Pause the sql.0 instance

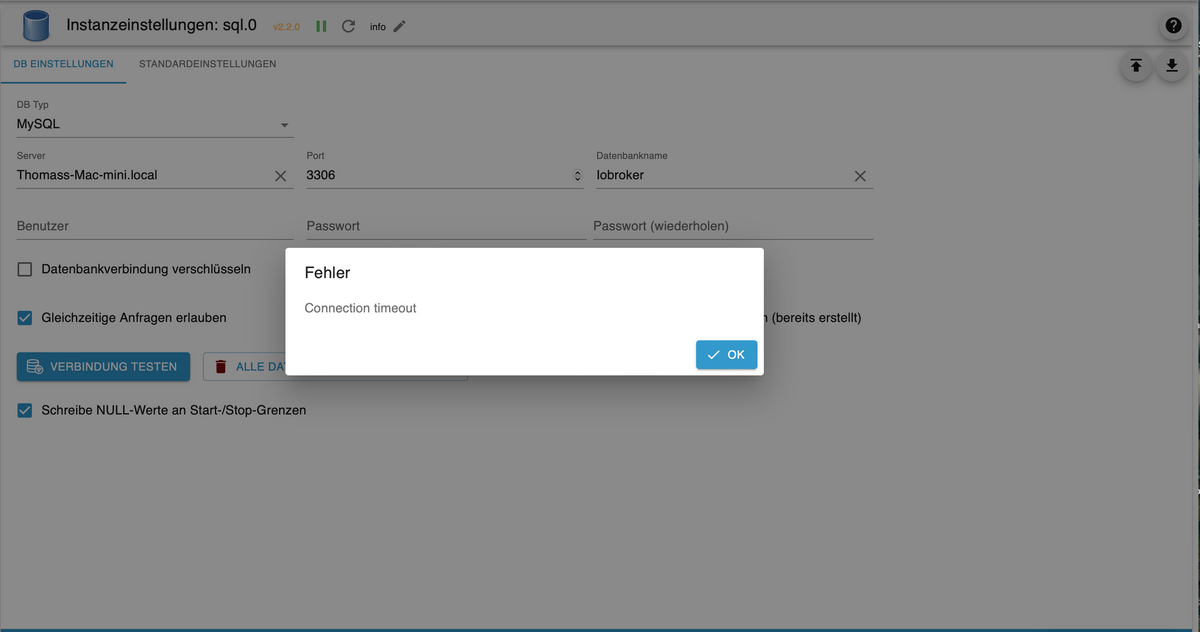point(322,26)
